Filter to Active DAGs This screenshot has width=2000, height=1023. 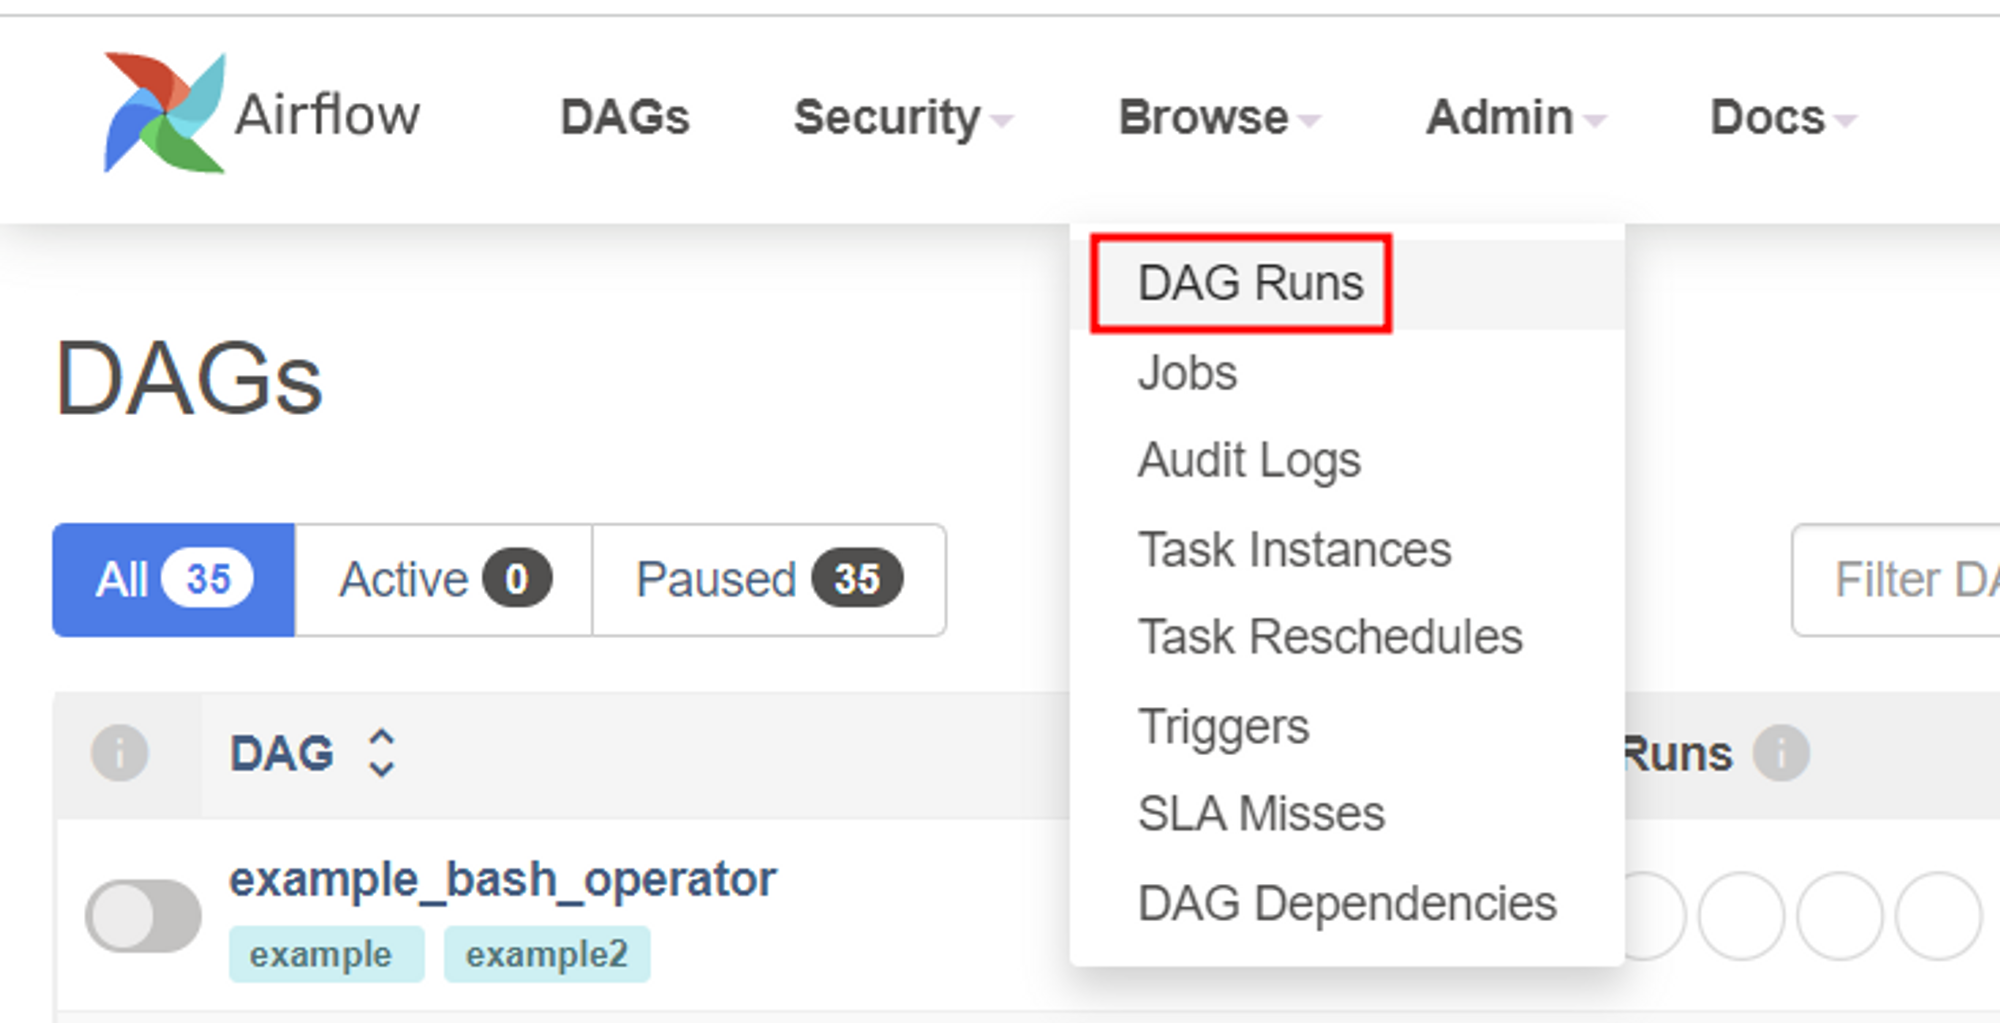tap(444, 580)
